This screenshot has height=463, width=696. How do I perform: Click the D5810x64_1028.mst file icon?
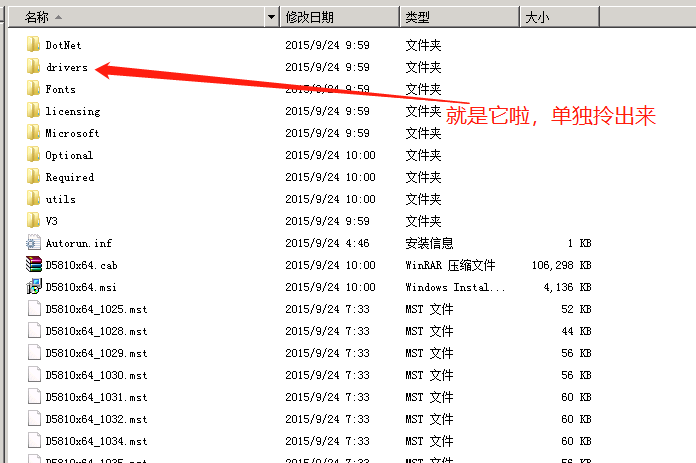coord(34,331)
